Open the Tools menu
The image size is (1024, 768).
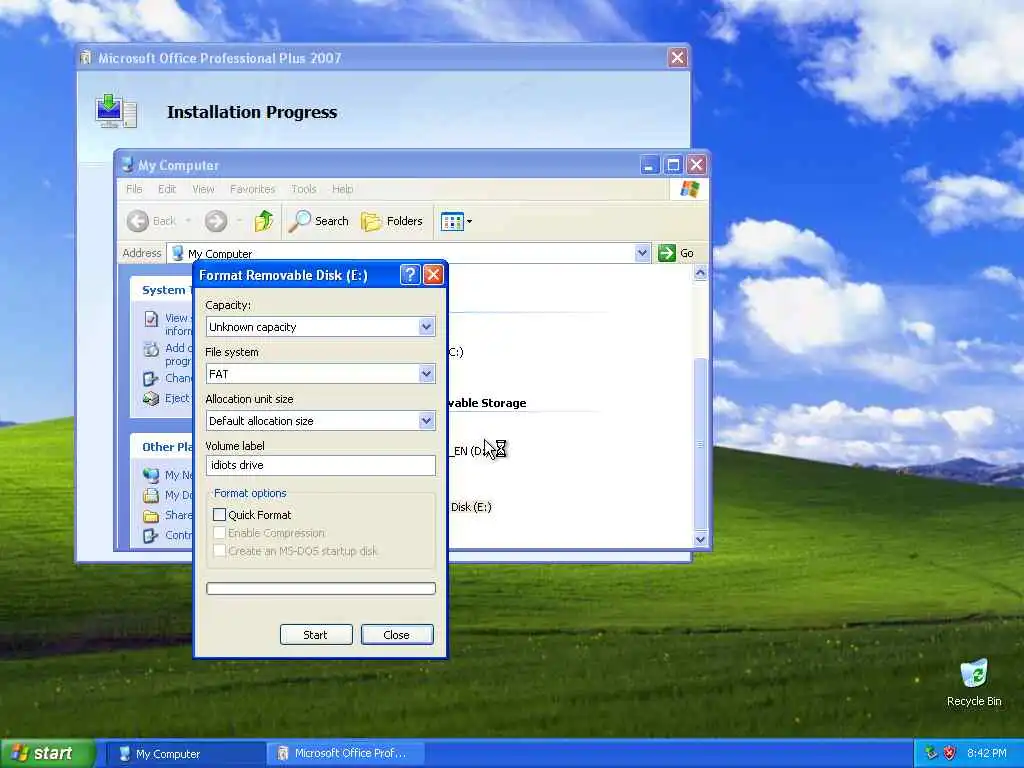(304, 189)
